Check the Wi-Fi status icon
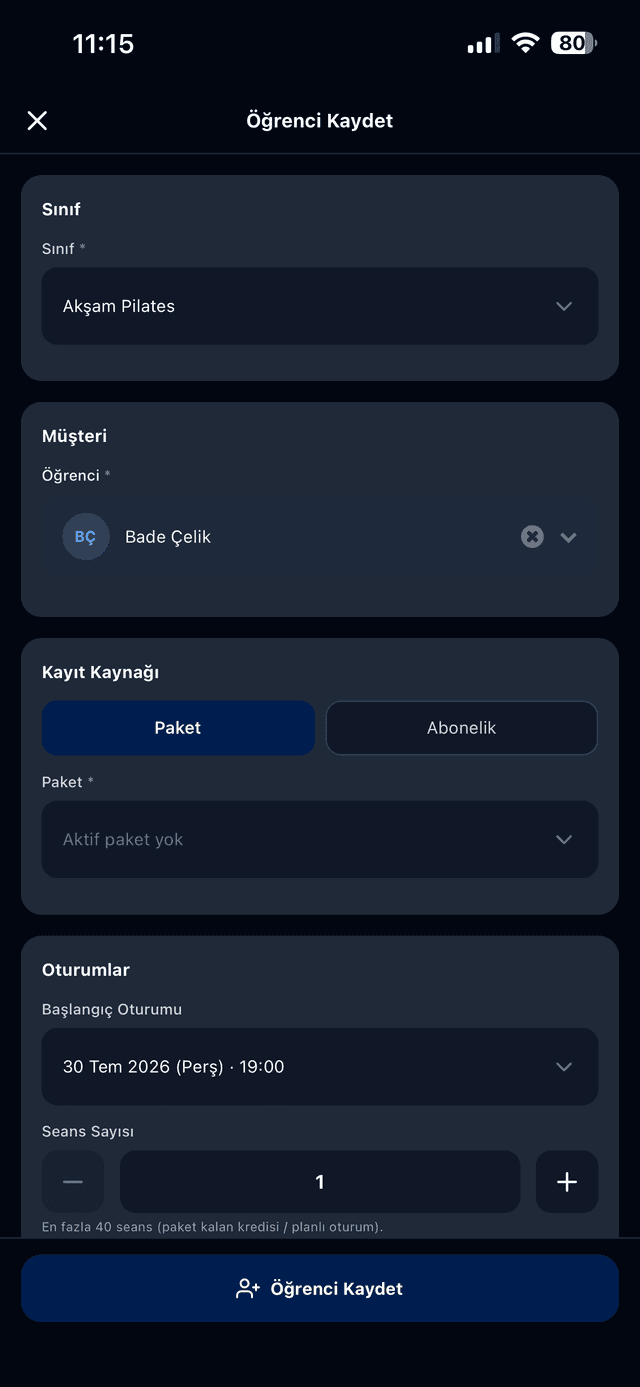This screenshot has width=640, height=1387. pos(525,43)
